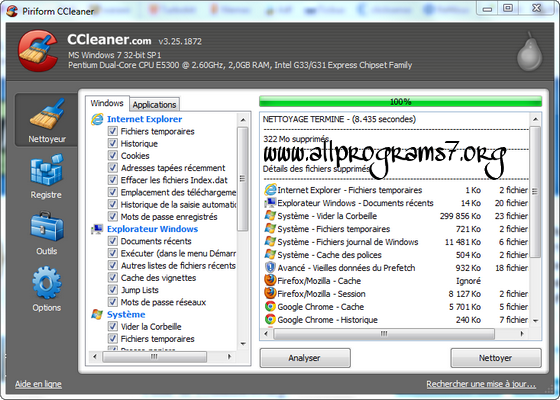Click the Analyser button
Image resolution: width=560 pixels, height=400 pixels.
[x=305, y=358]
